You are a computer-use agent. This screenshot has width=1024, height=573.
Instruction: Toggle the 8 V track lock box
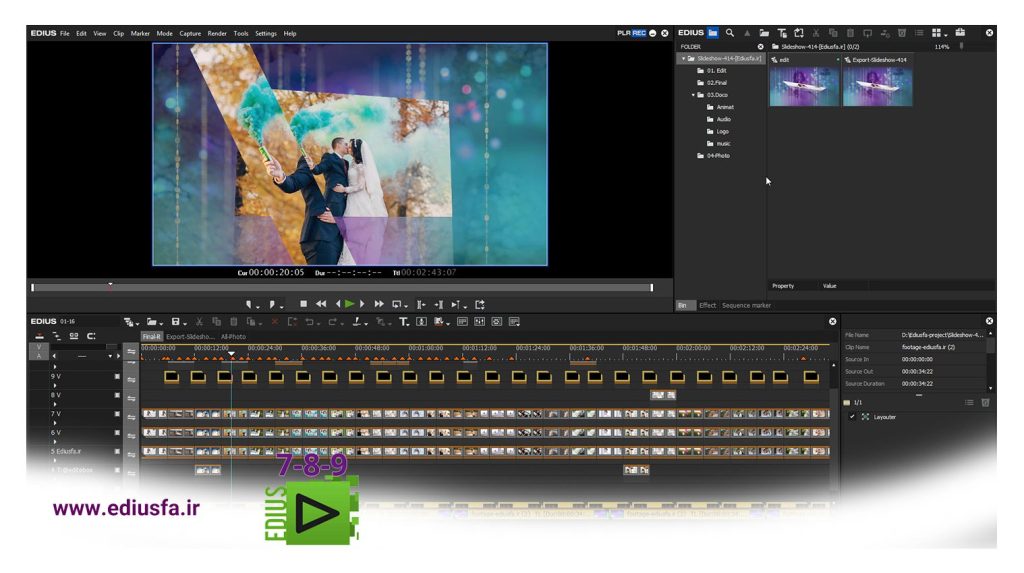pyautogui.click(x=118, y=395)
